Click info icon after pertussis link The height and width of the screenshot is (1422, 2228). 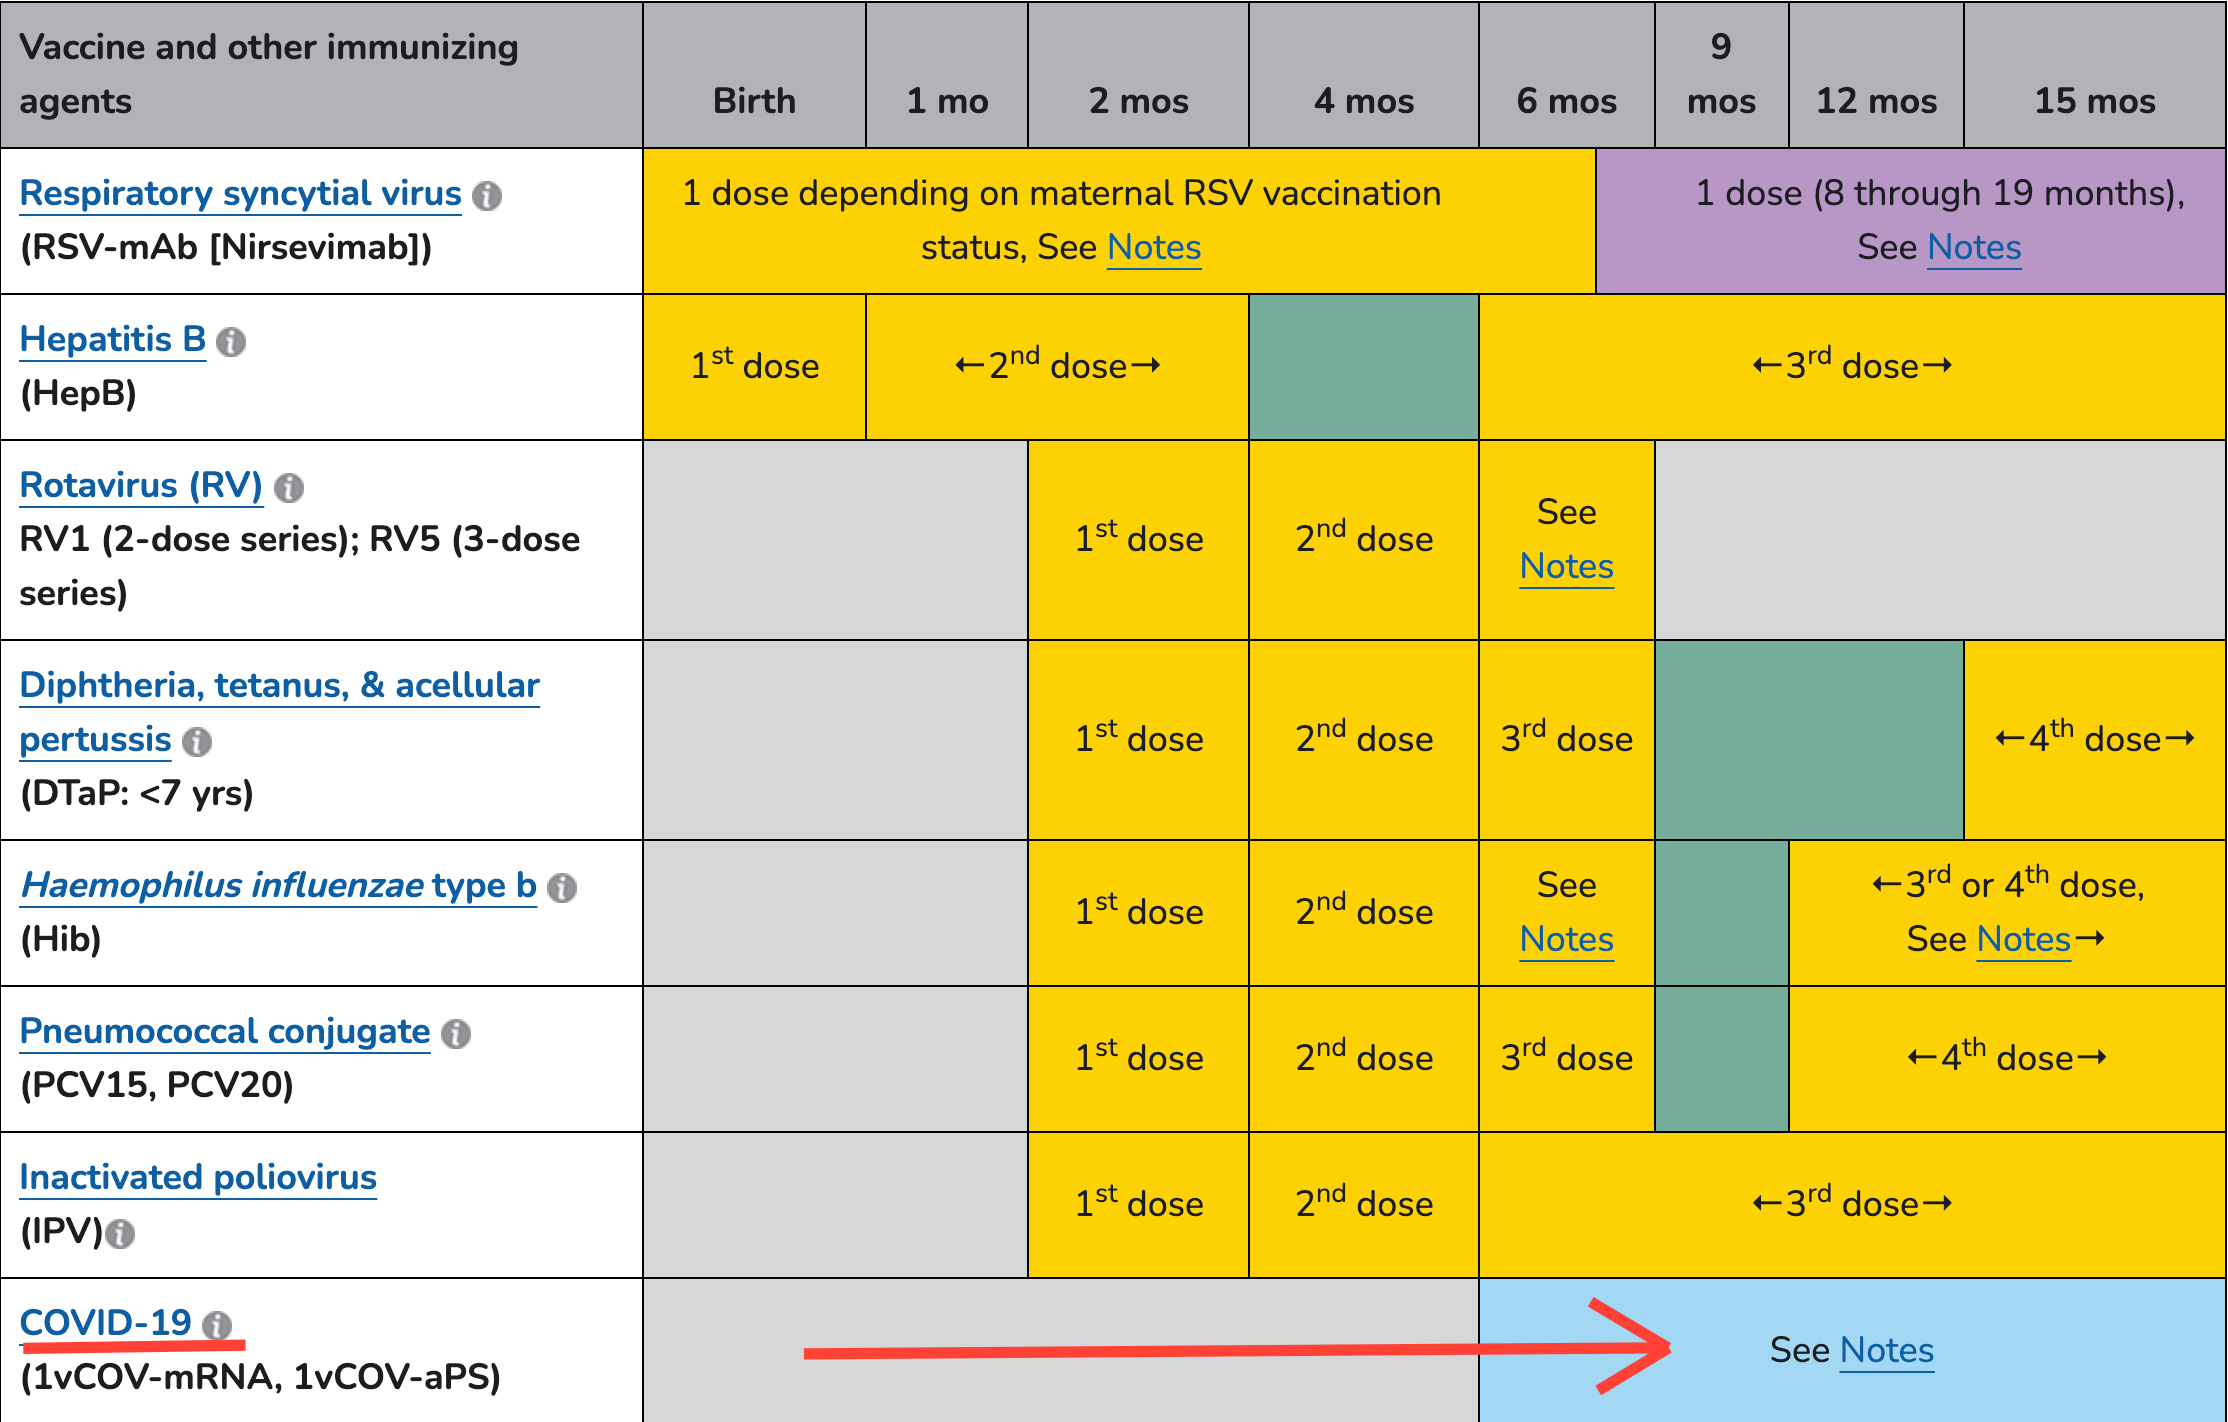point(197,742)
